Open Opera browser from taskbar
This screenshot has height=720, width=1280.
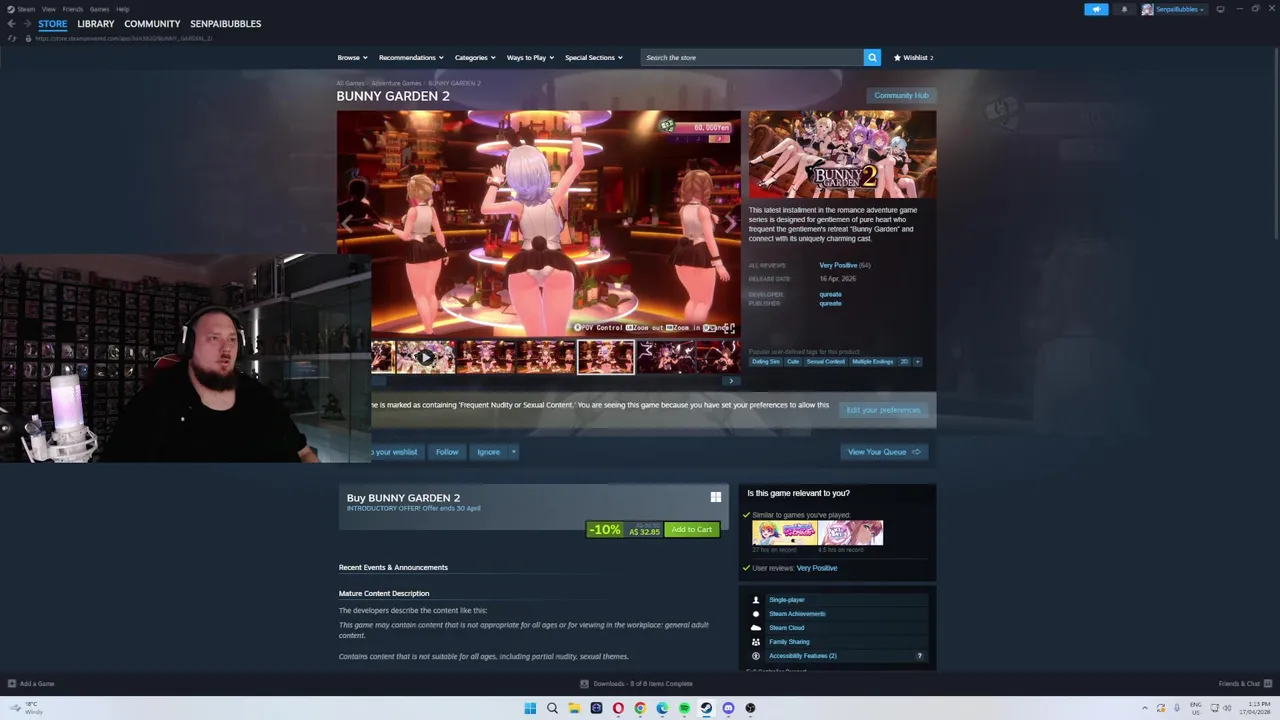pos(618,708)
